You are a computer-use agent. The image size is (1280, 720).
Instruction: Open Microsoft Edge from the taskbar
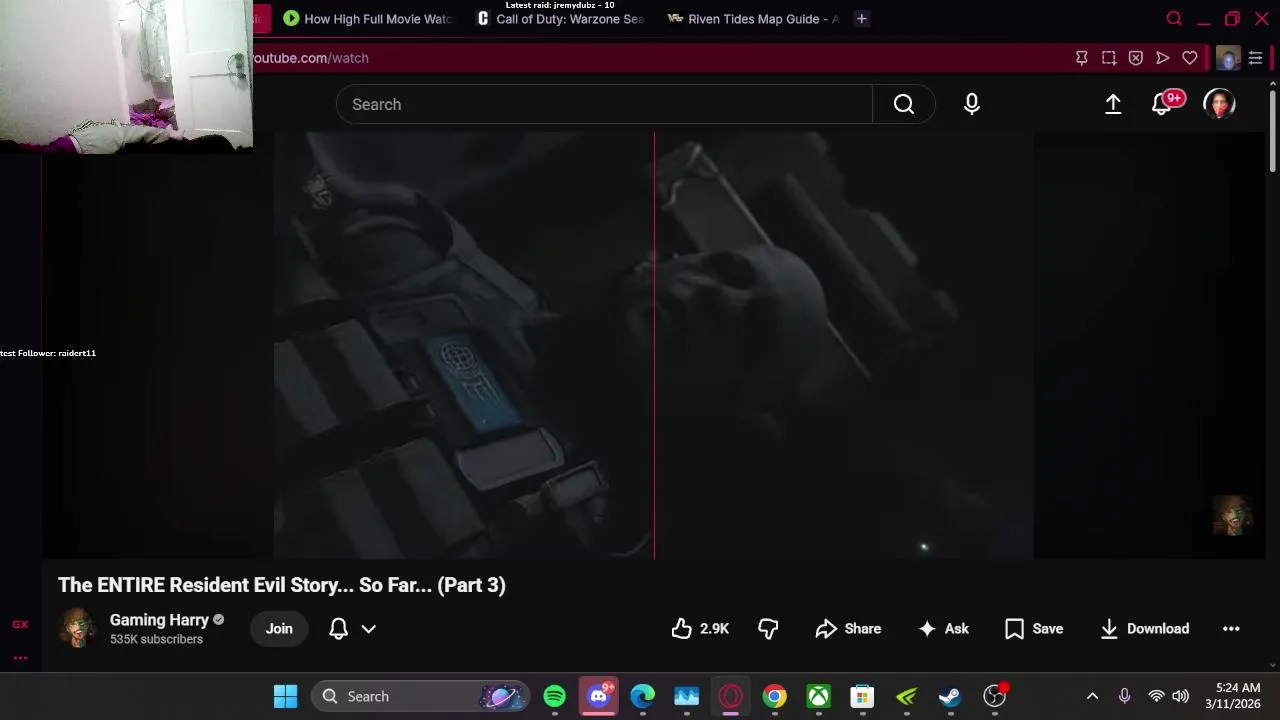[642, 696]
